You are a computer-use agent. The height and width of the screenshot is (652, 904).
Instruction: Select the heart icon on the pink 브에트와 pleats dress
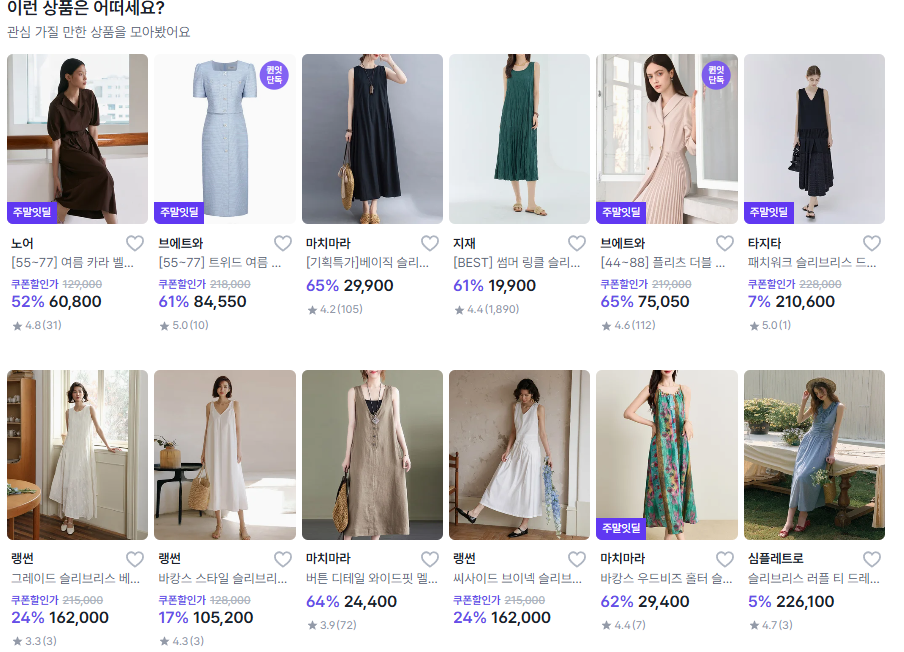coord(725,242)
